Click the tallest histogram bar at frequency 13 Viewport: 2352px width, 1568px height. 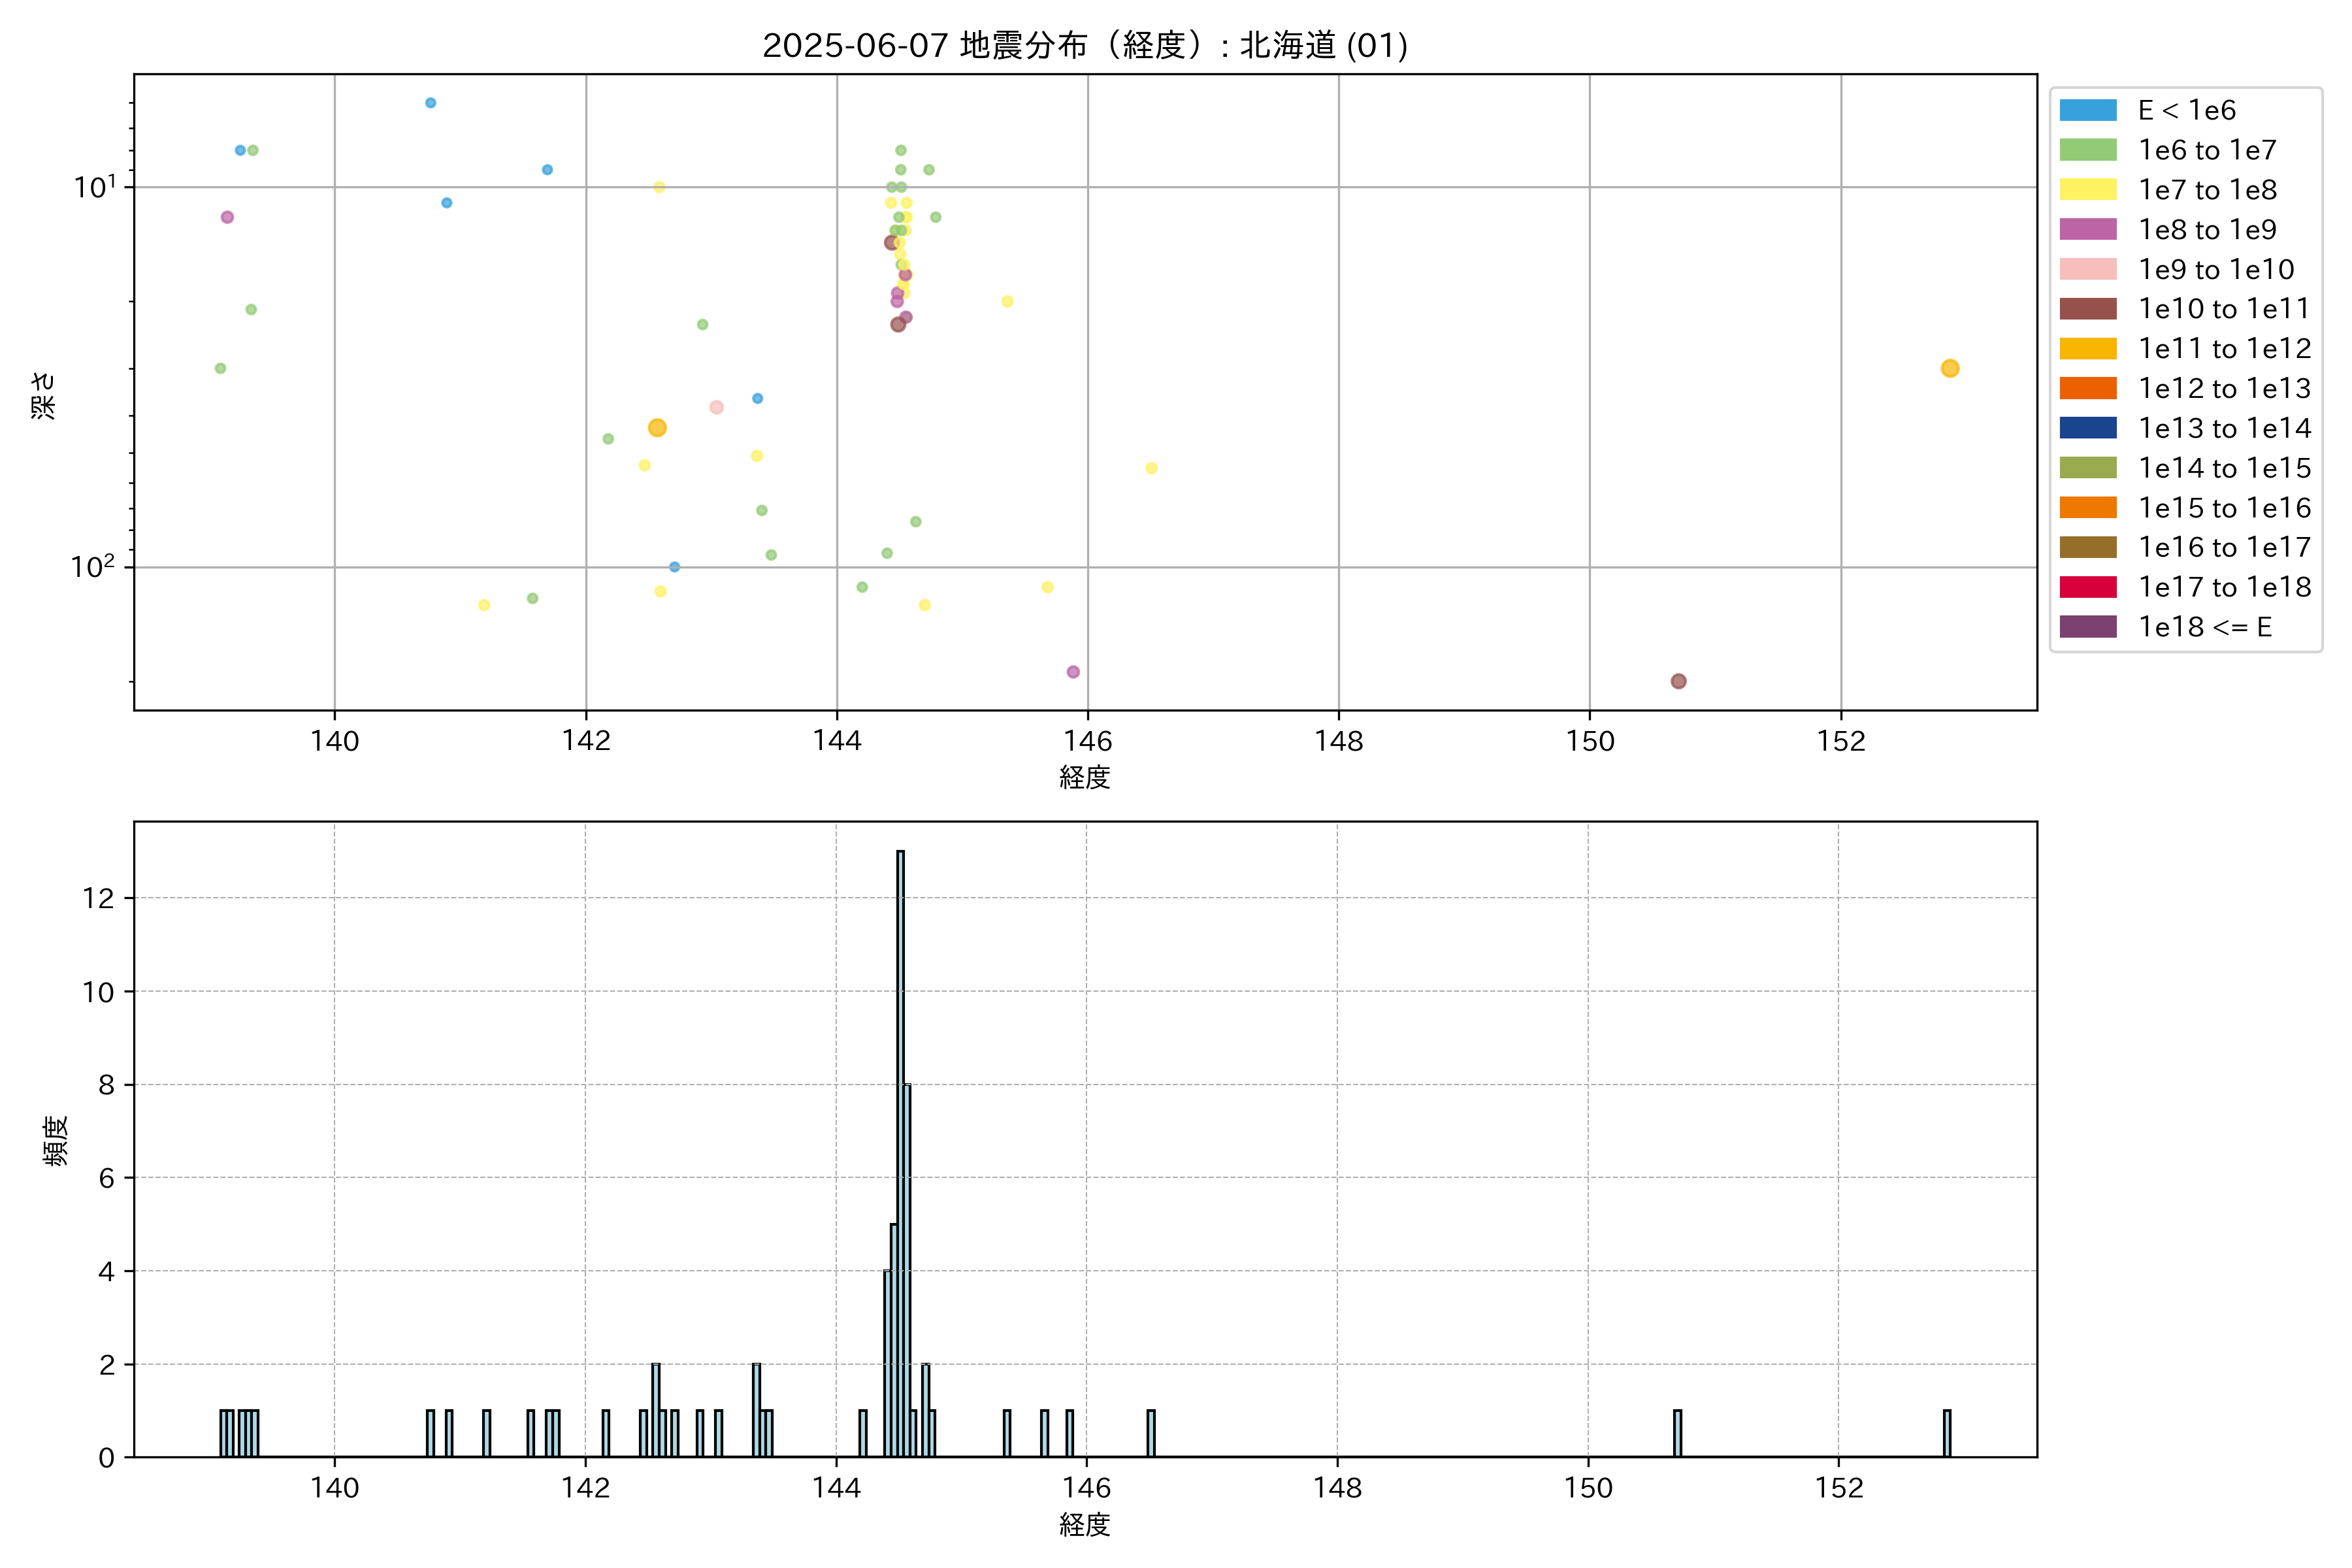tap(900, 1150)
